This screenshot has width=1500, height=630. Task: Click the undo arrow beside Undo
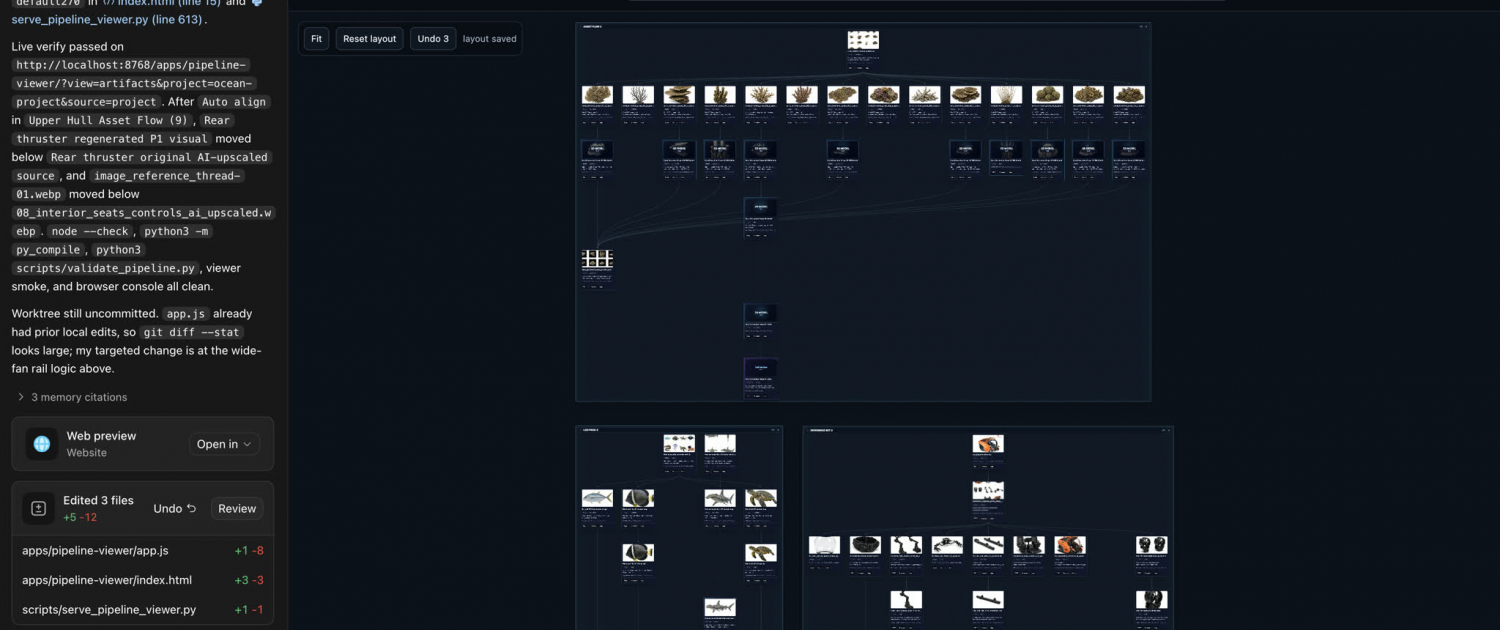(x=191, y=509)
